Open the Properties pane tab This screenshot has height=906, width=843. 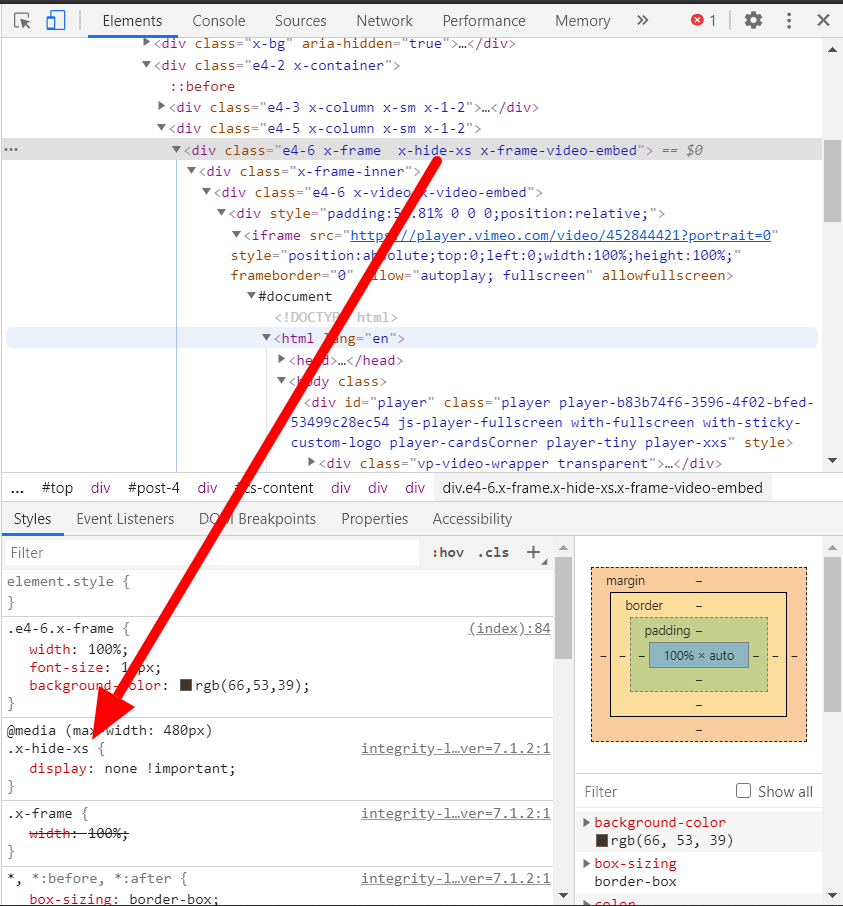pos(374,519)
